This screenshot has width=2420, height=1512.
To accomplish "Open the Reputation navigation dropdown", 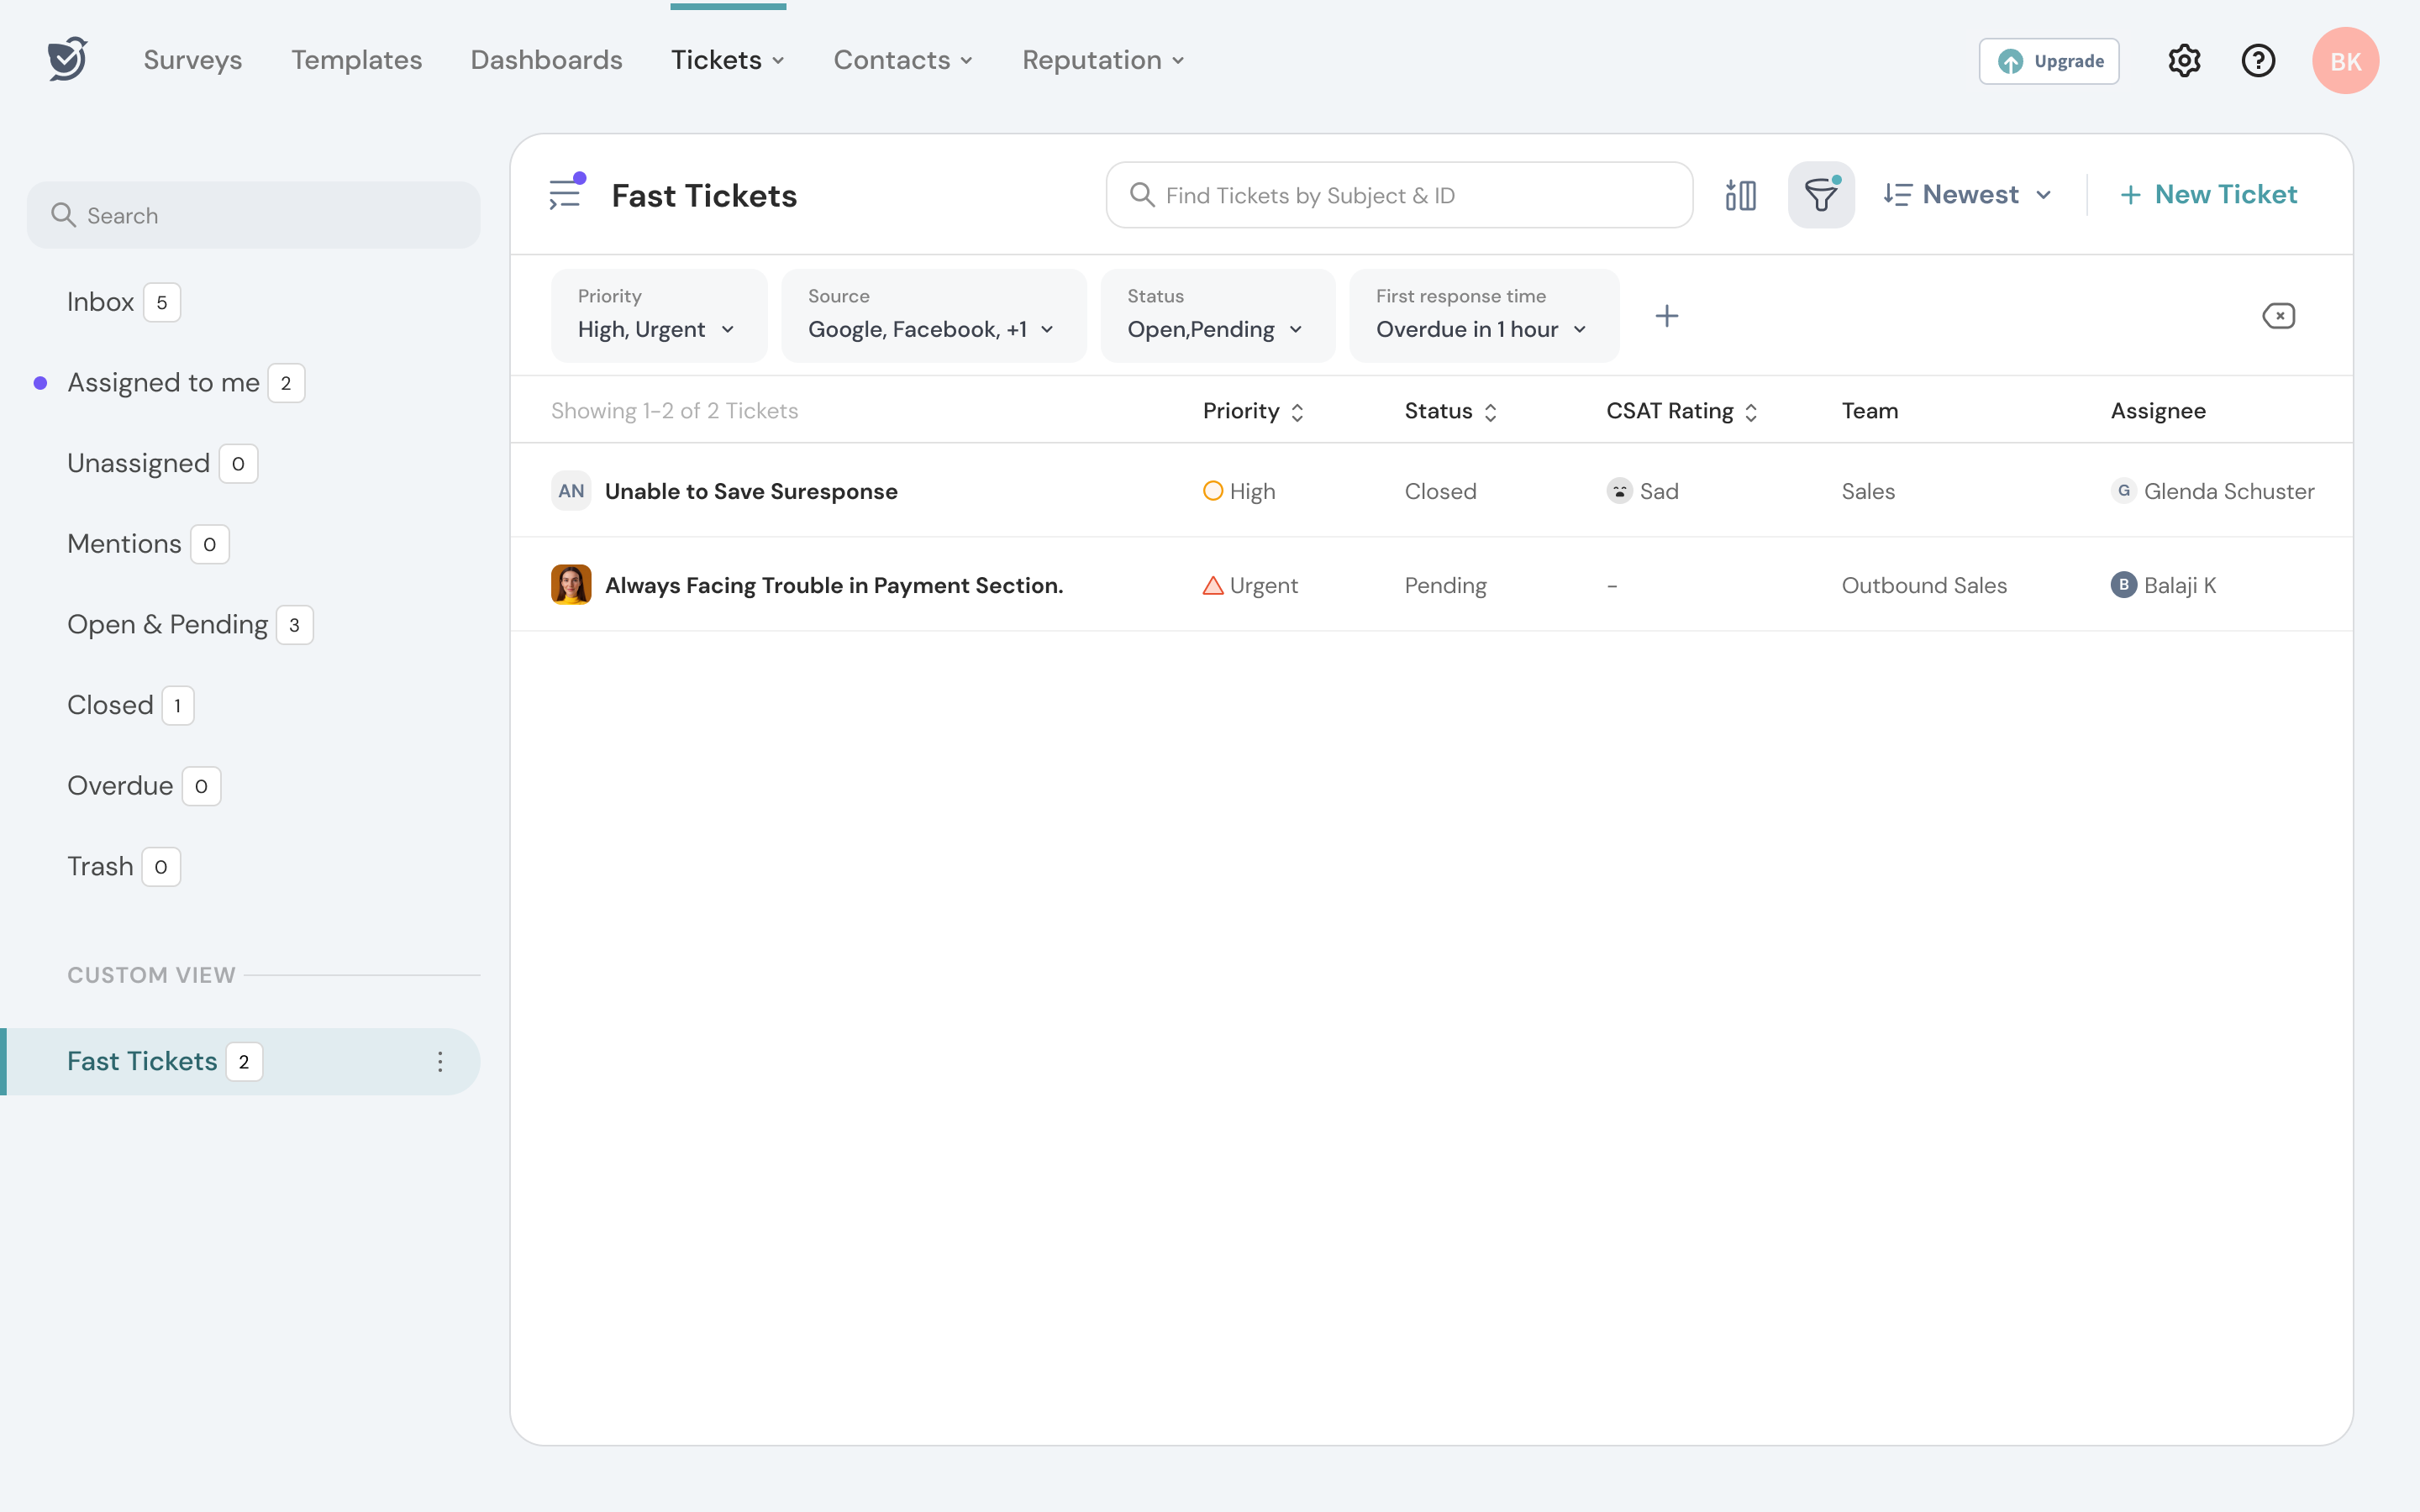I will click(x=1103, y=60).
